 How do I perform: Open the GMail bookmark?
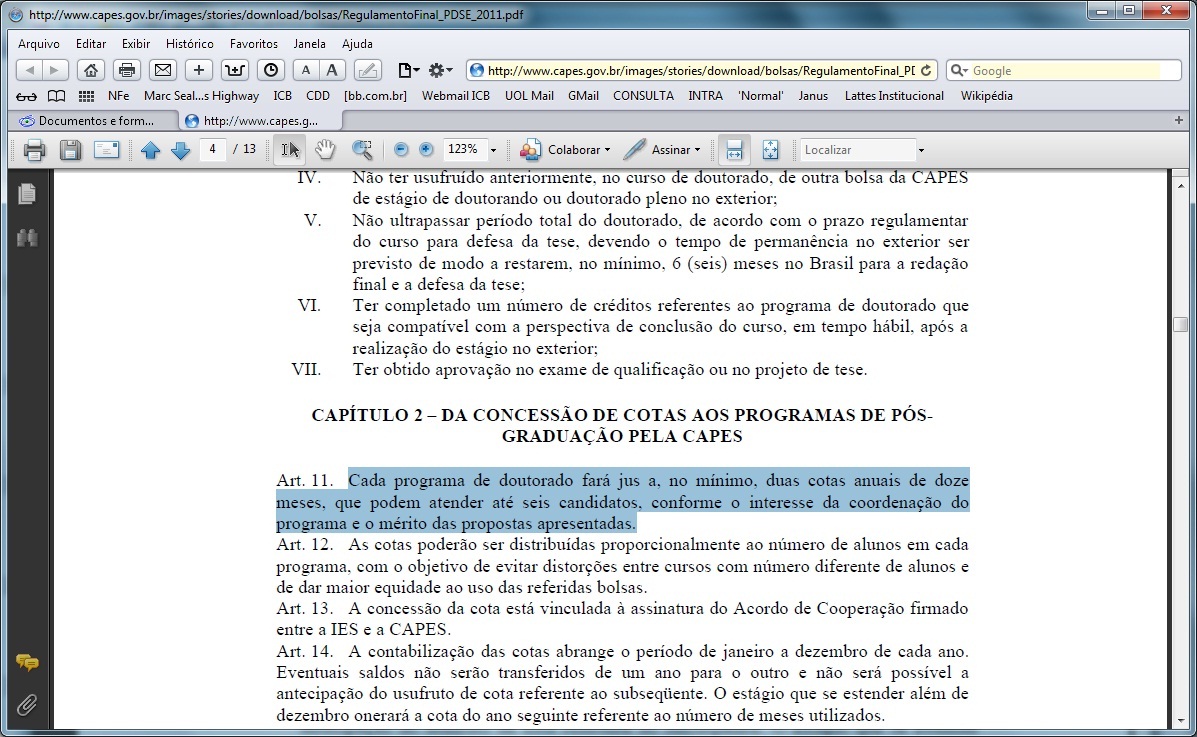[x=583, y=96]
